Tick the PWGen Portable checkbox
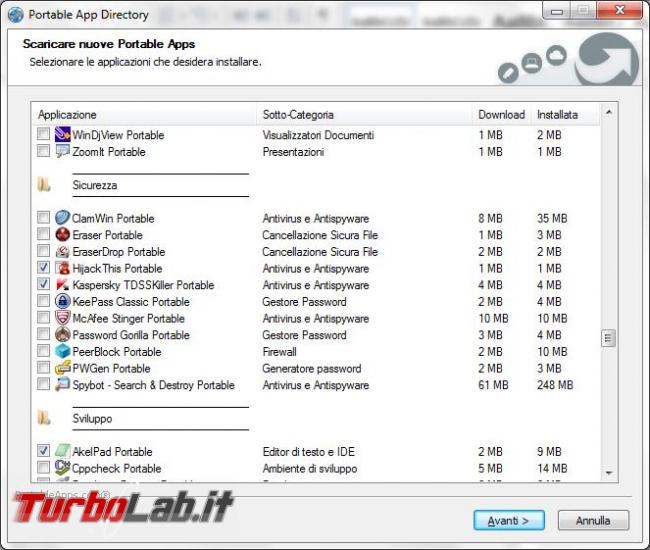This screenshot has height=550, width=650. 43,367
